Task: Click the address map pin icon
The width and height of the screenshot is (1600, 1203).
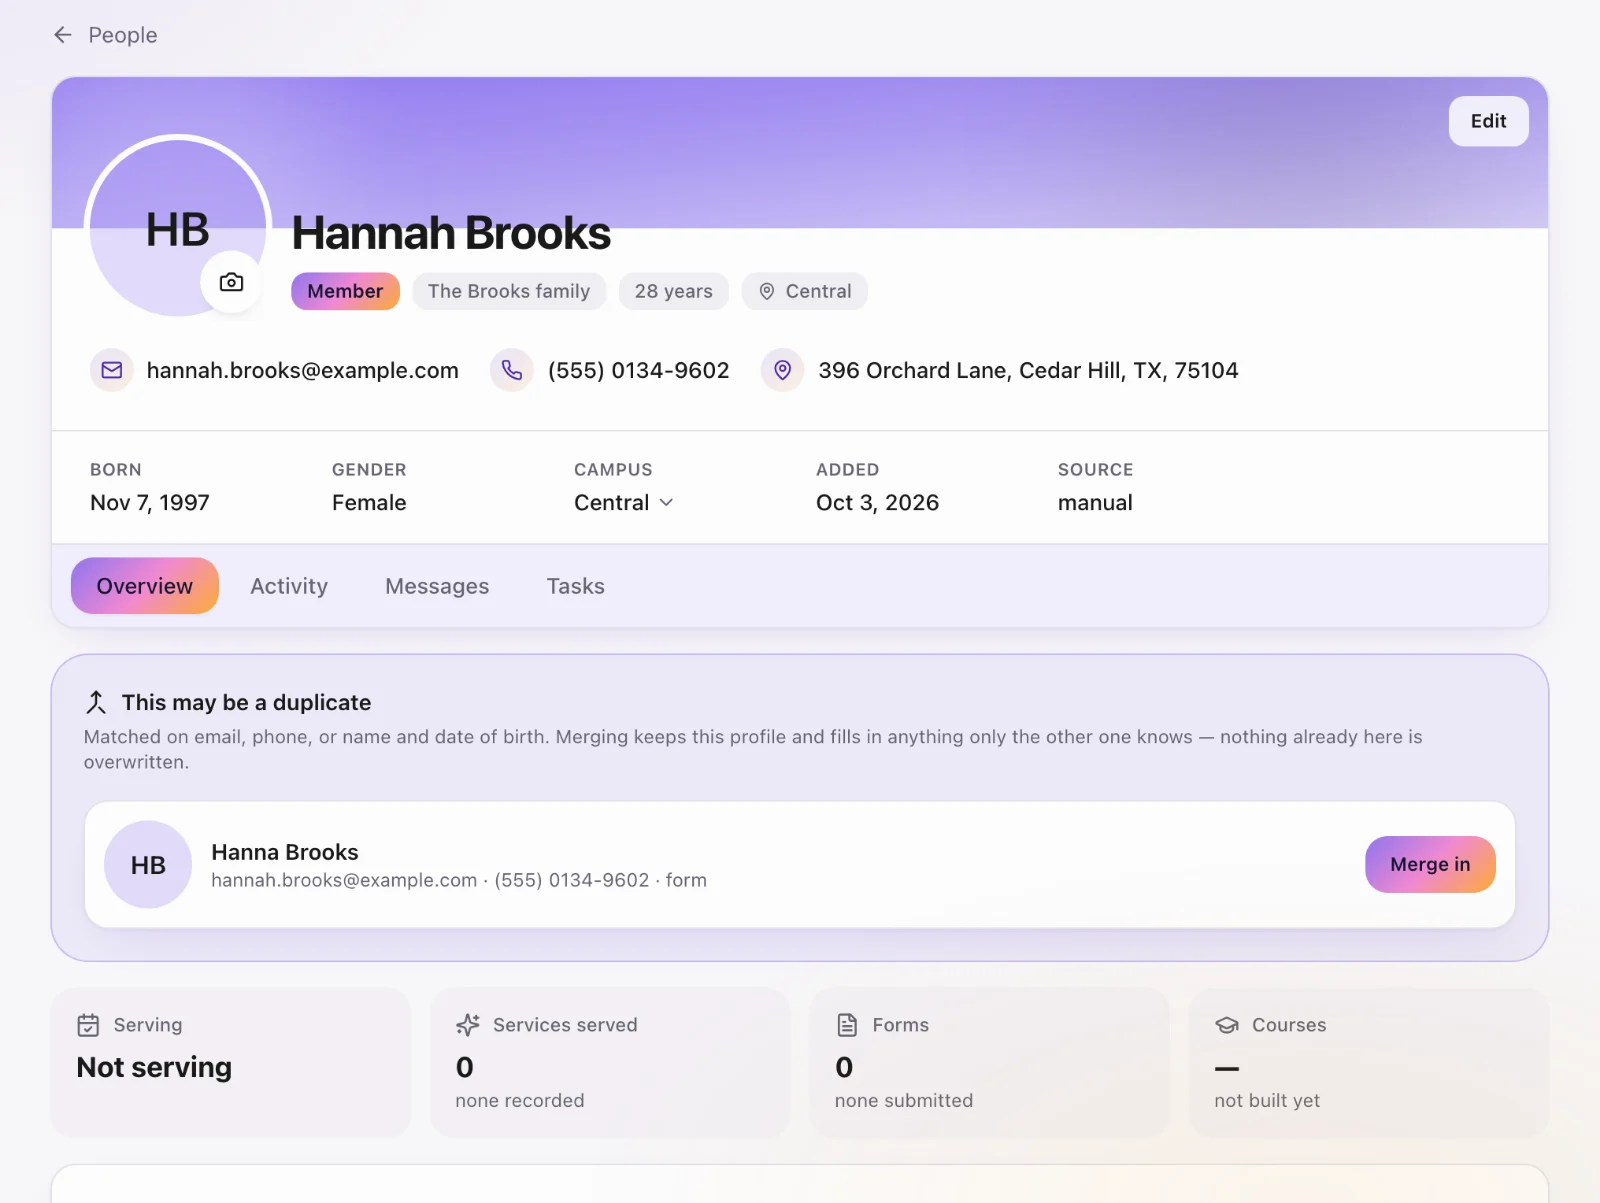Action: pyautogui.click(x=783, y=370)
